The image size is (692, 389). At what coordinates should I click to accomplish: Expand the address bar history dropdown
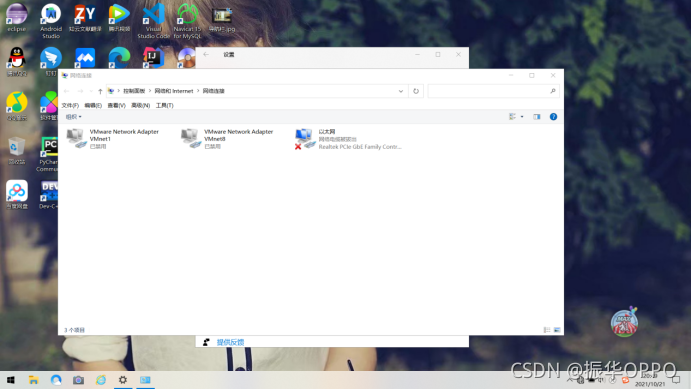(x=401, y=91)
